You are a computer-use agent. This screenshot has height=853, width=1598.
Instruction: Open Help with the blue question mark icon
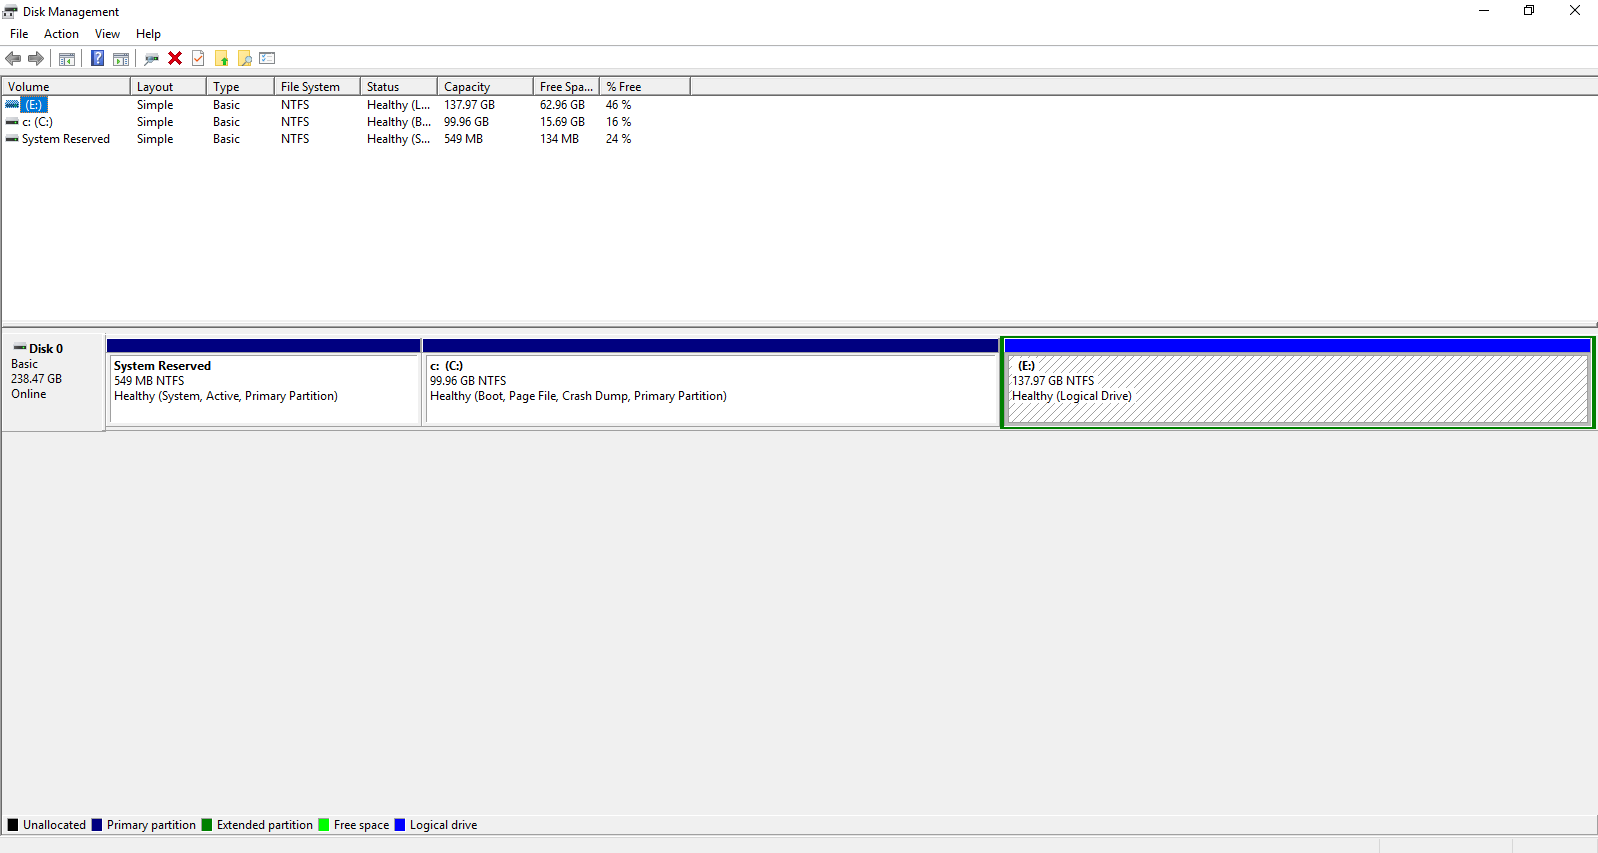pyautogui.click(x=97, y=58)
